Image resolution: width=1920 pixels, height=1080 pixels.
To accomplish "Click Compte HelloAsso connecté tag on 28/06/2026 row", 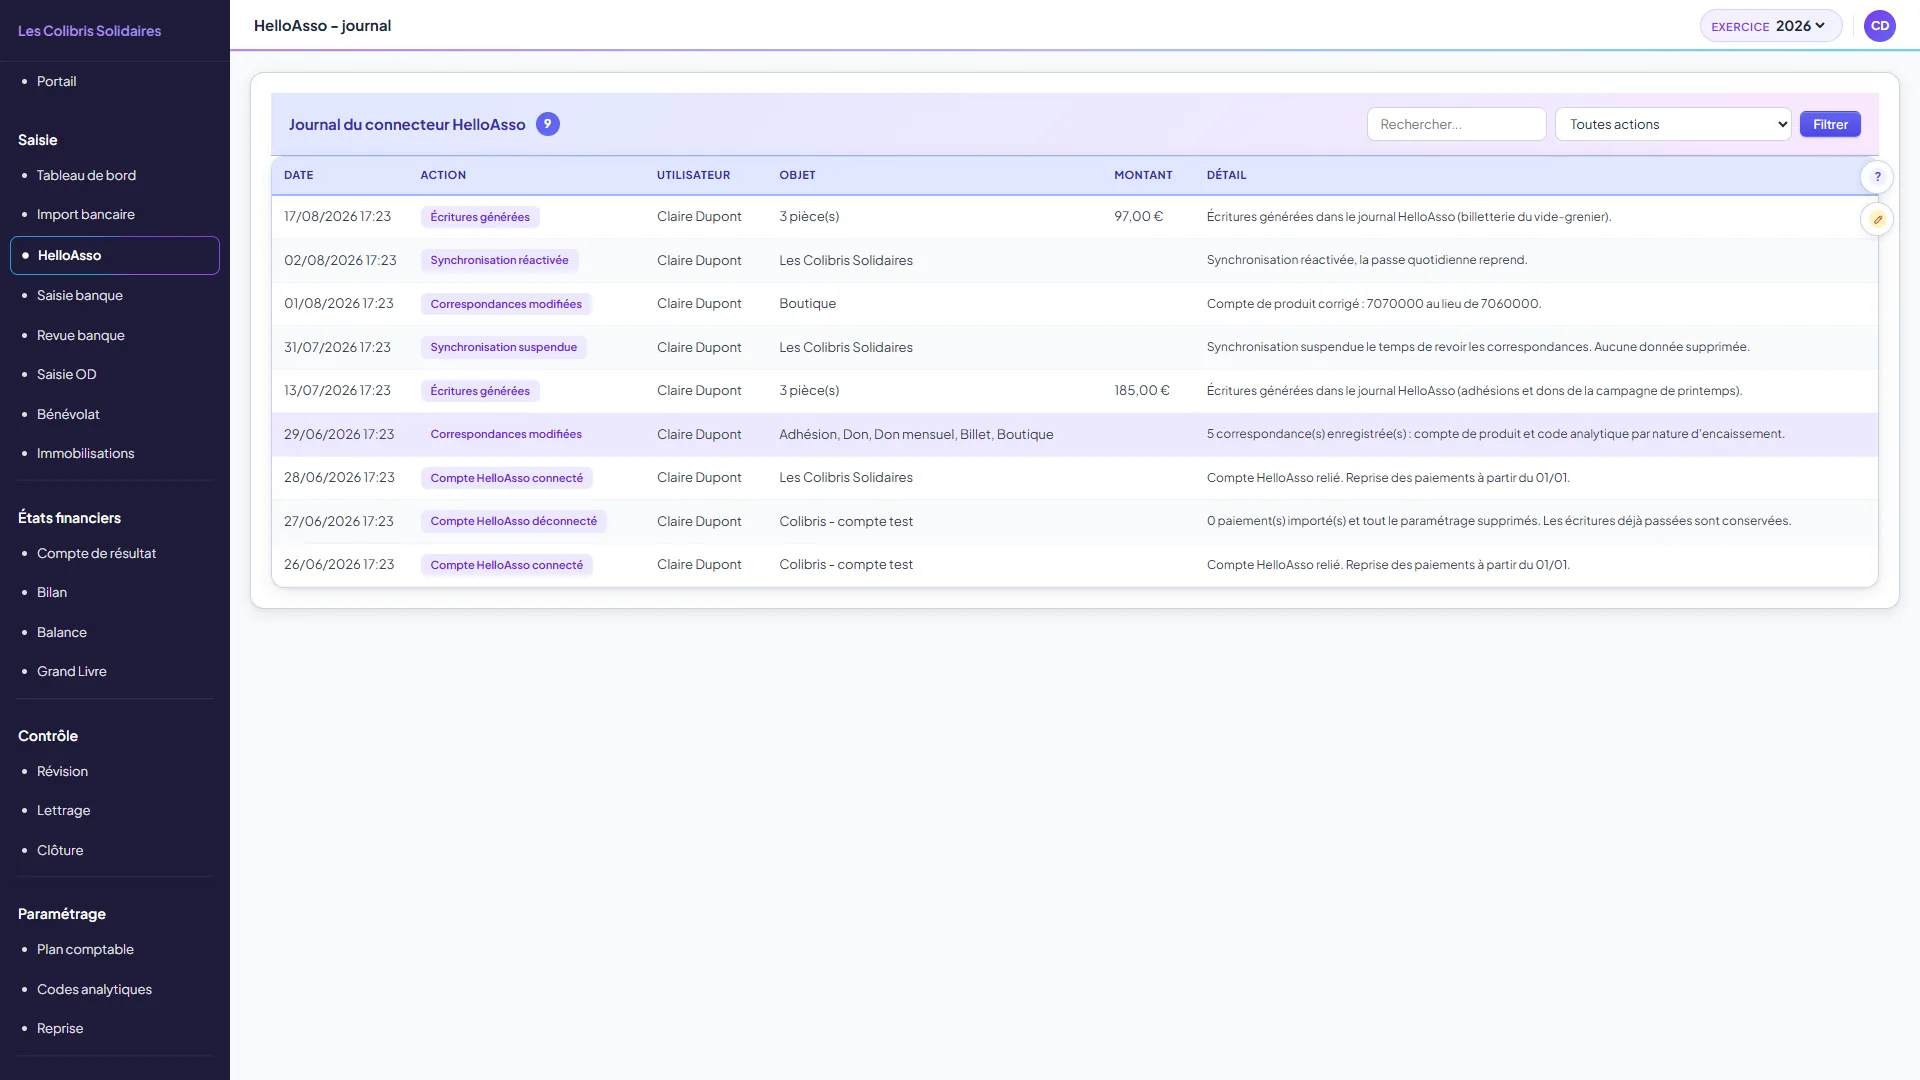I will (506, 478).
